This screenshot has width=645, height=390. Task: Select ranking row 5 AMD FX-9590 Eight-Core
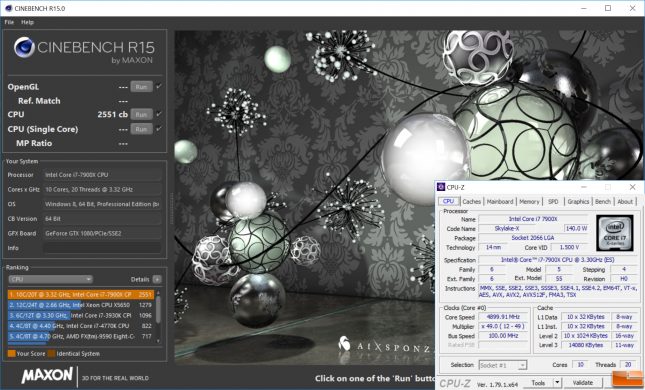81,336
